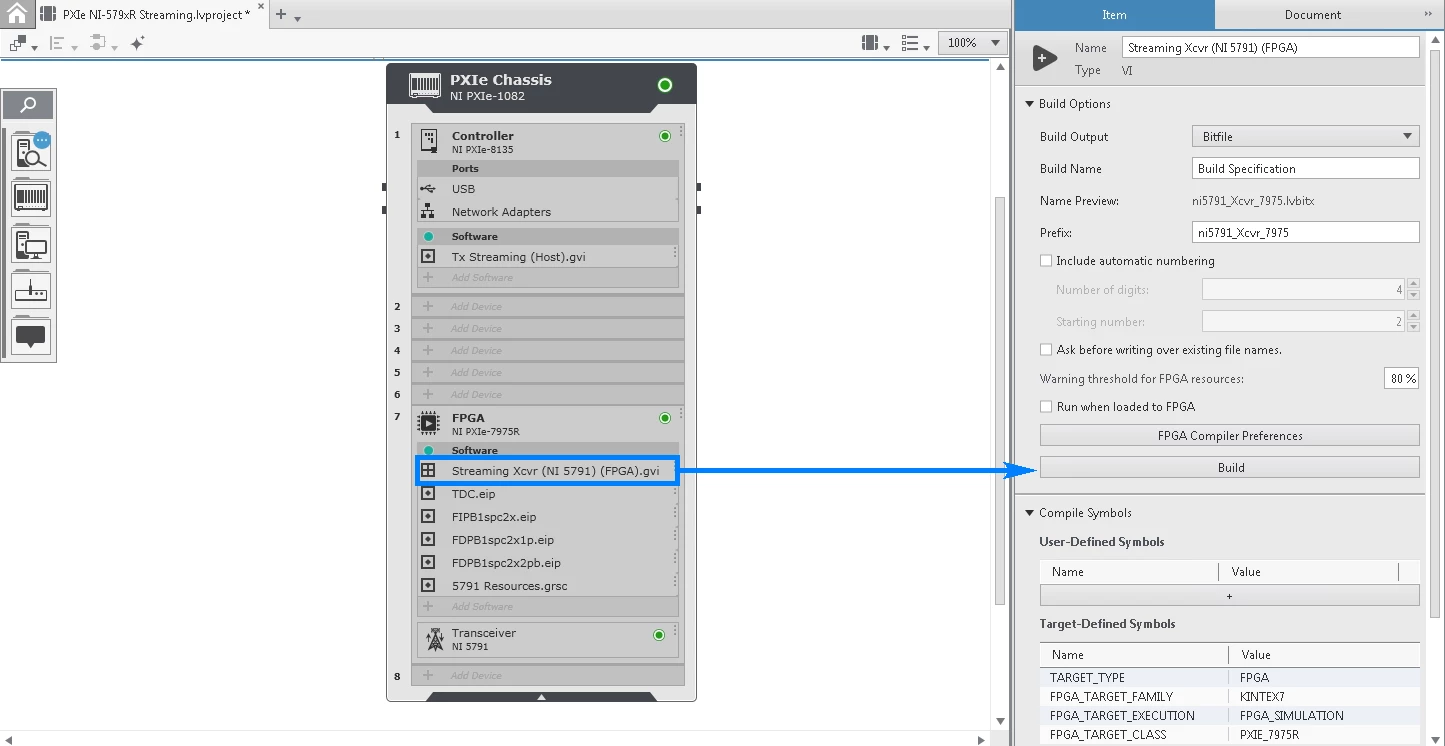Enable Run when loaded to FPGA
Screen dimensions: 1445x746
click(x=1046, y=406)
